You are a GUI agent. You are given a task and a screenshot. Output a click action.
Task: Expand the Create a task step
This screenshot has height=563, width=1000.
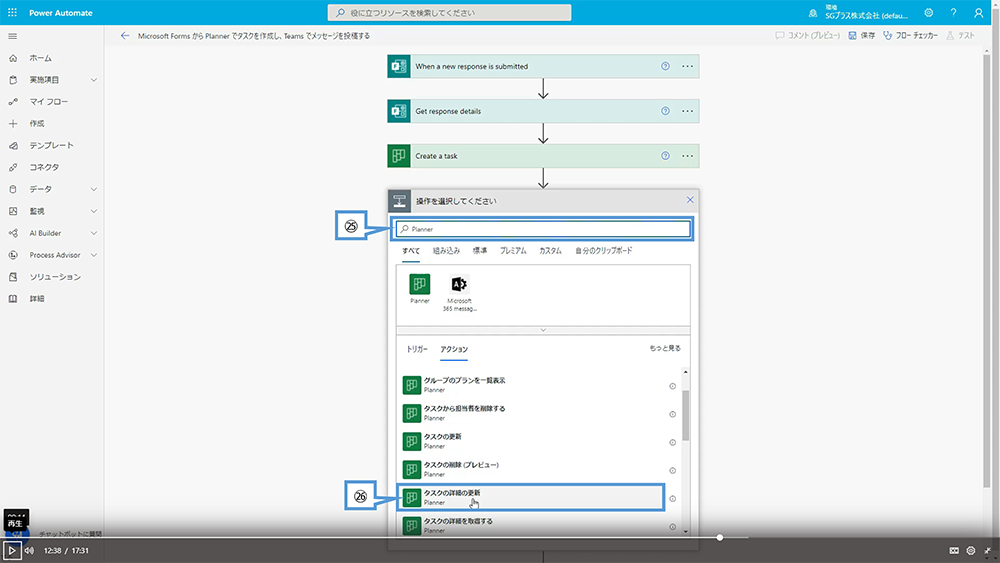(x=543, y=156)
